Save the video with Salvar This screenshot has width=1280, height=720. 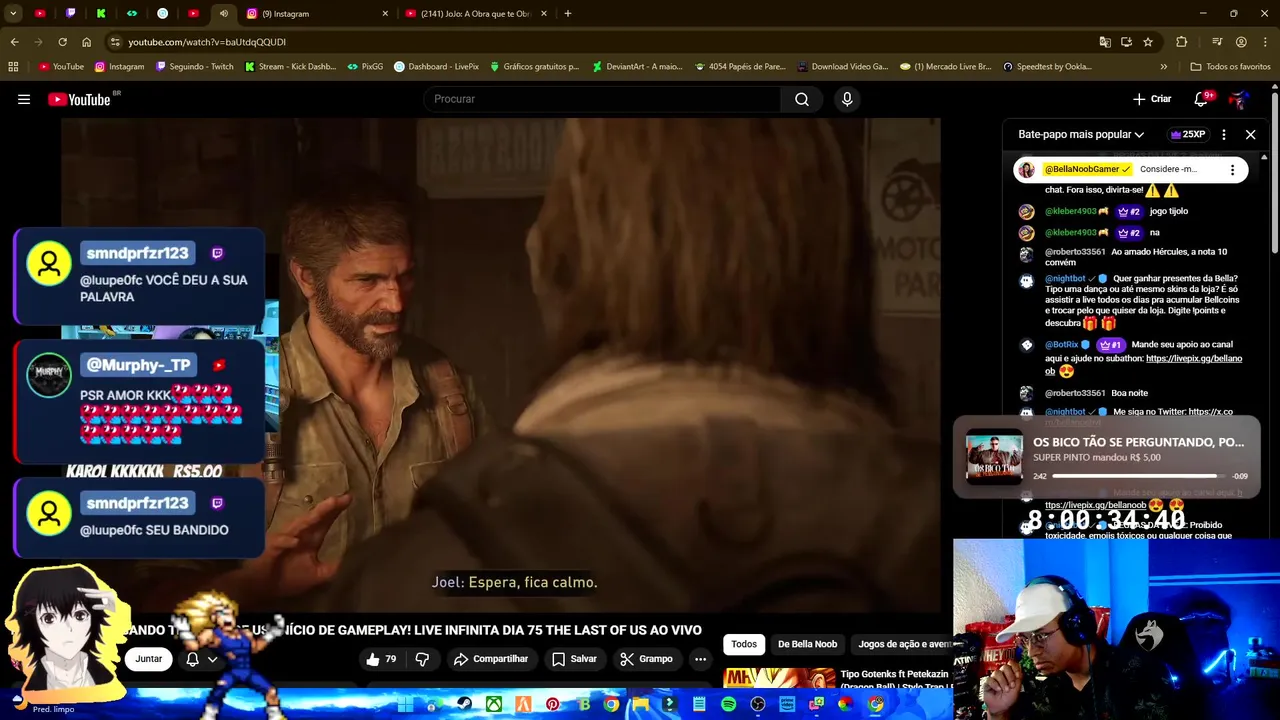[574, 659]
